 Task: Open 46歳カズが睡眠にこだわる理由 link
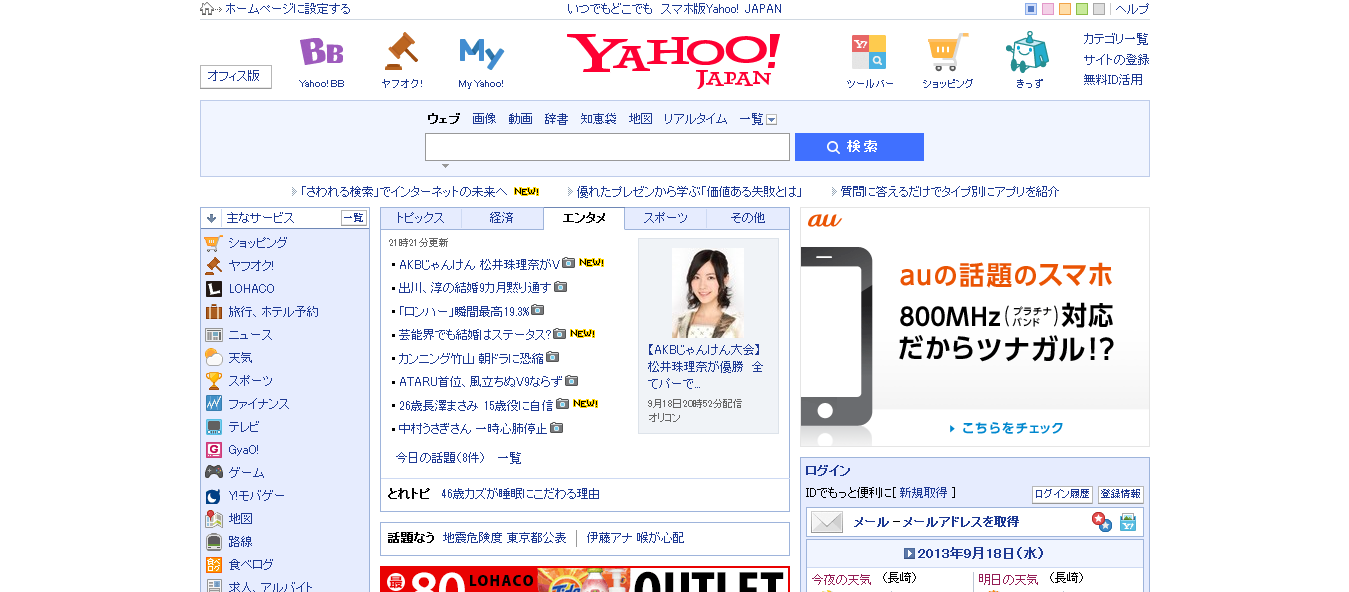pos(520,494)
